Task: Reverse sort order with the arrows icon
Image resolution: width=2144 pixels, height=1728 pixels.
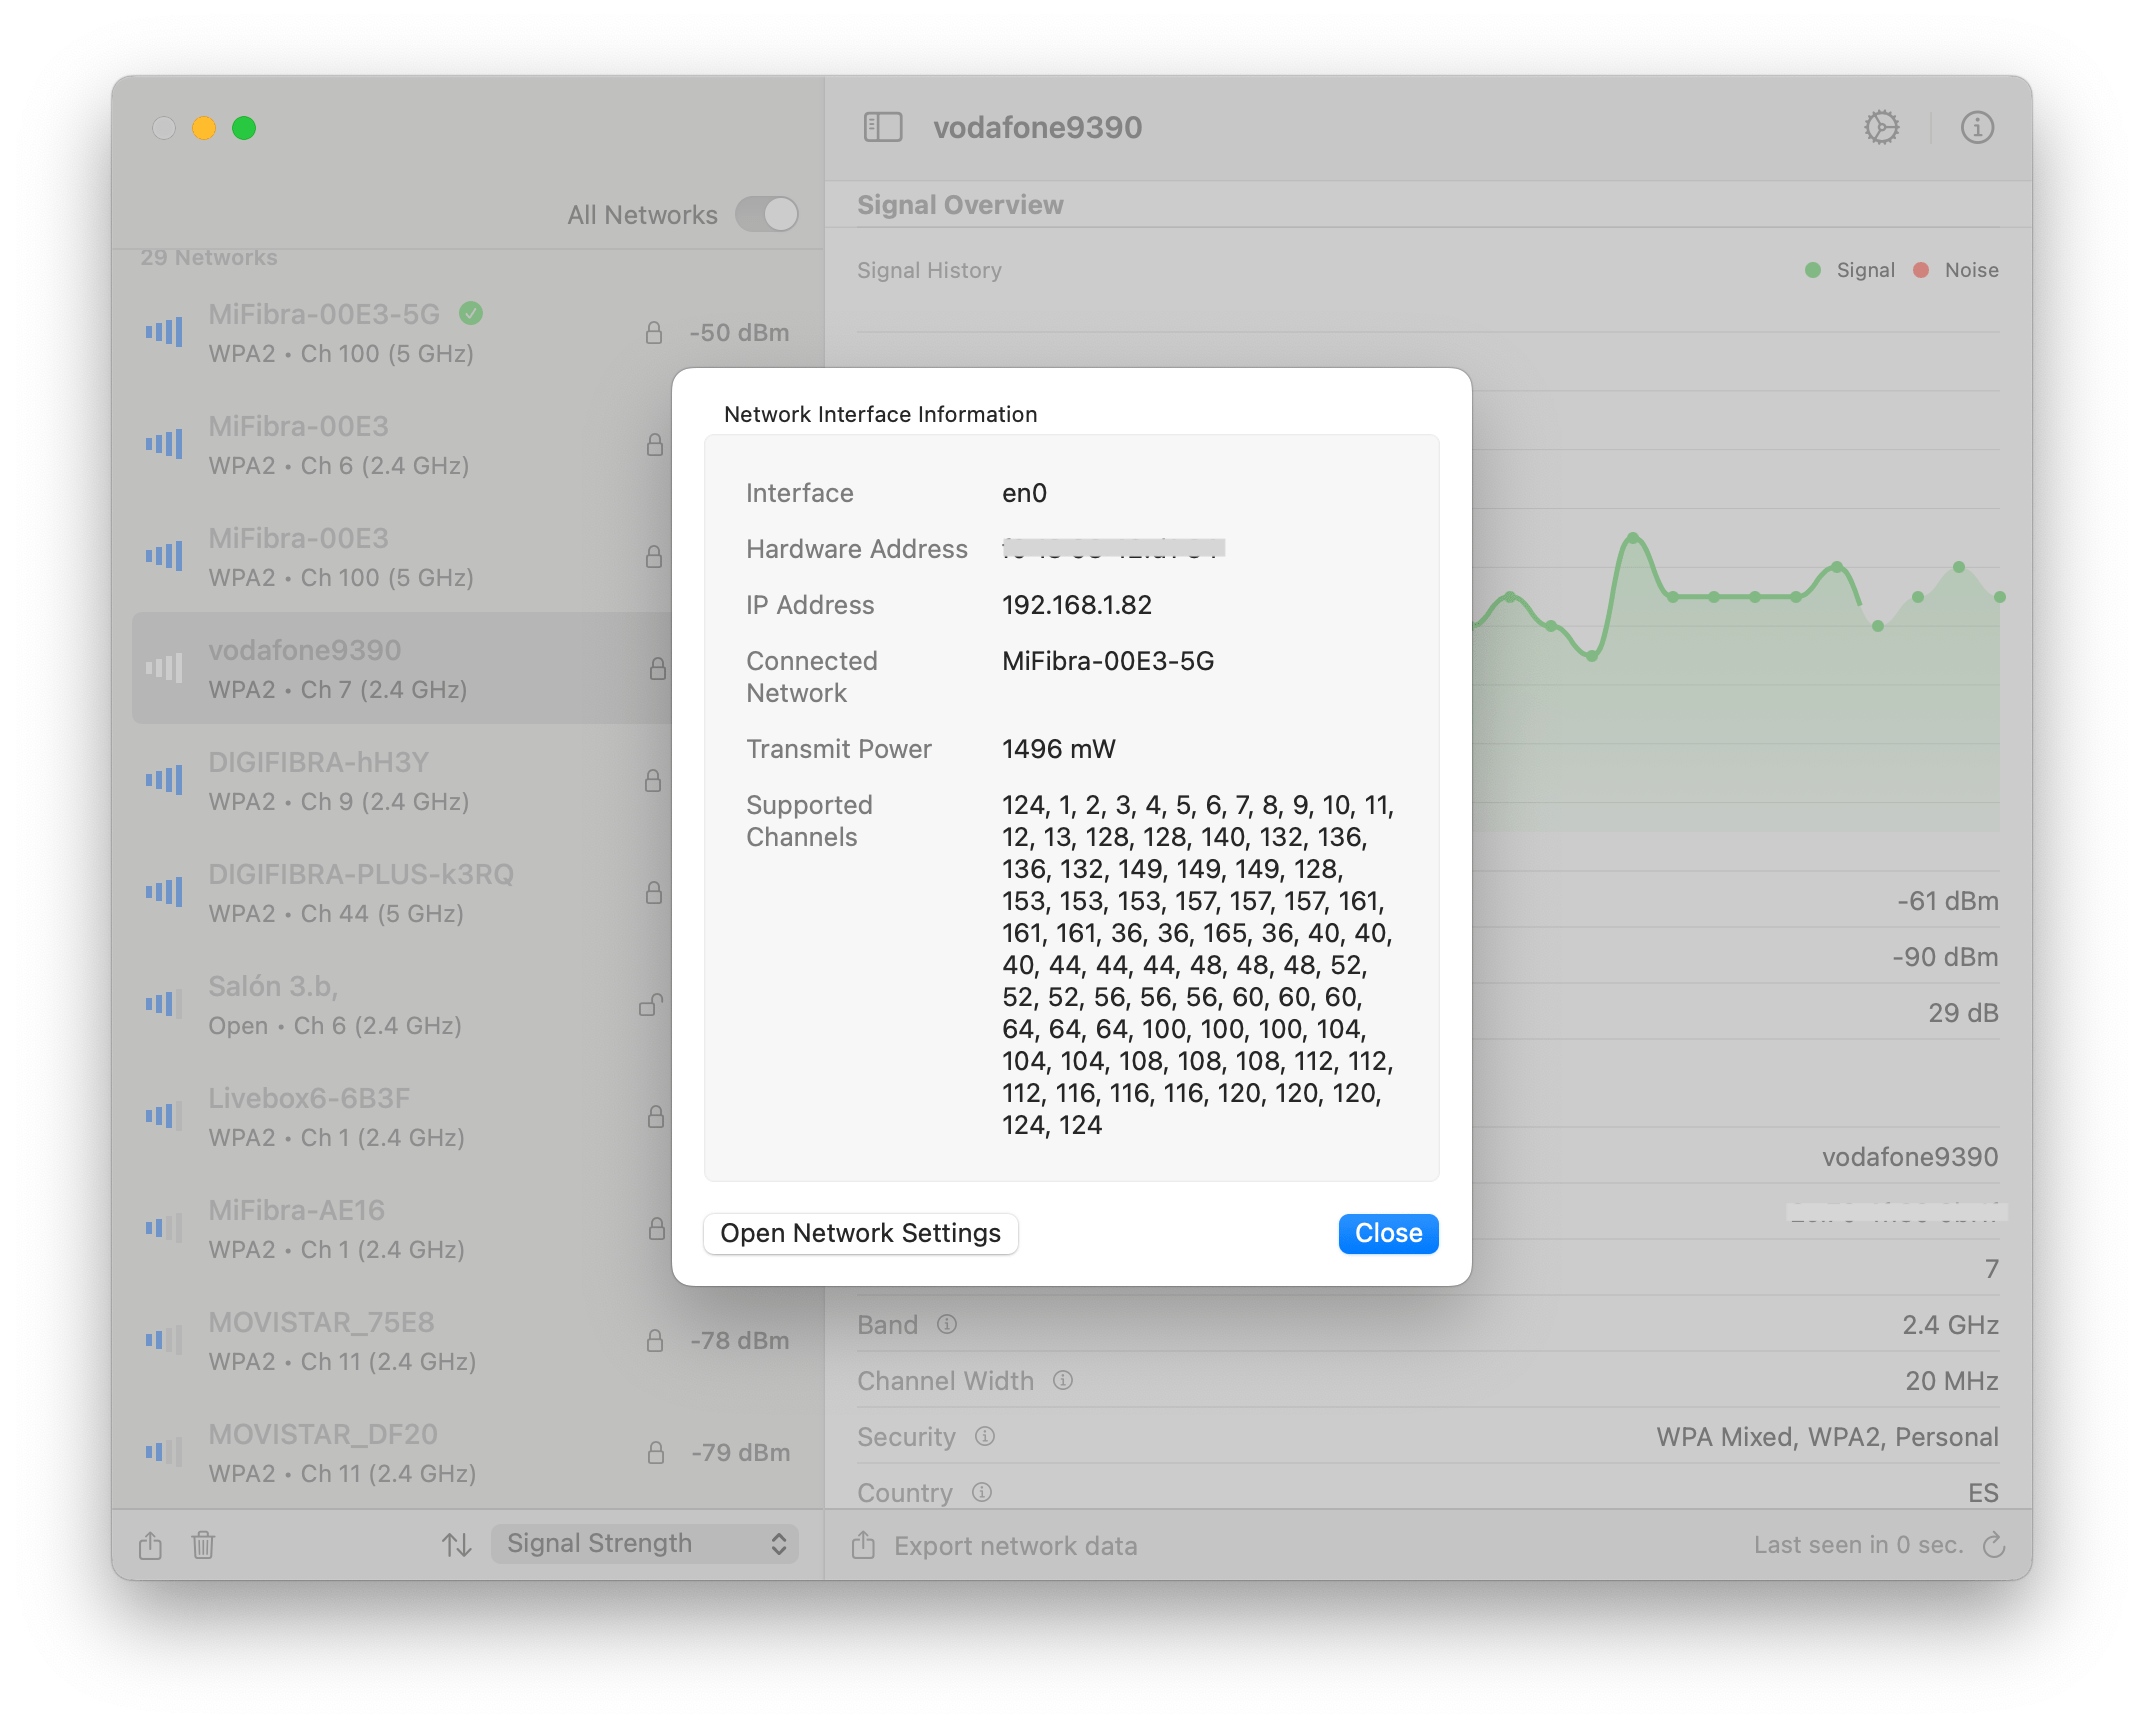Action: [x=457, y=1545]
